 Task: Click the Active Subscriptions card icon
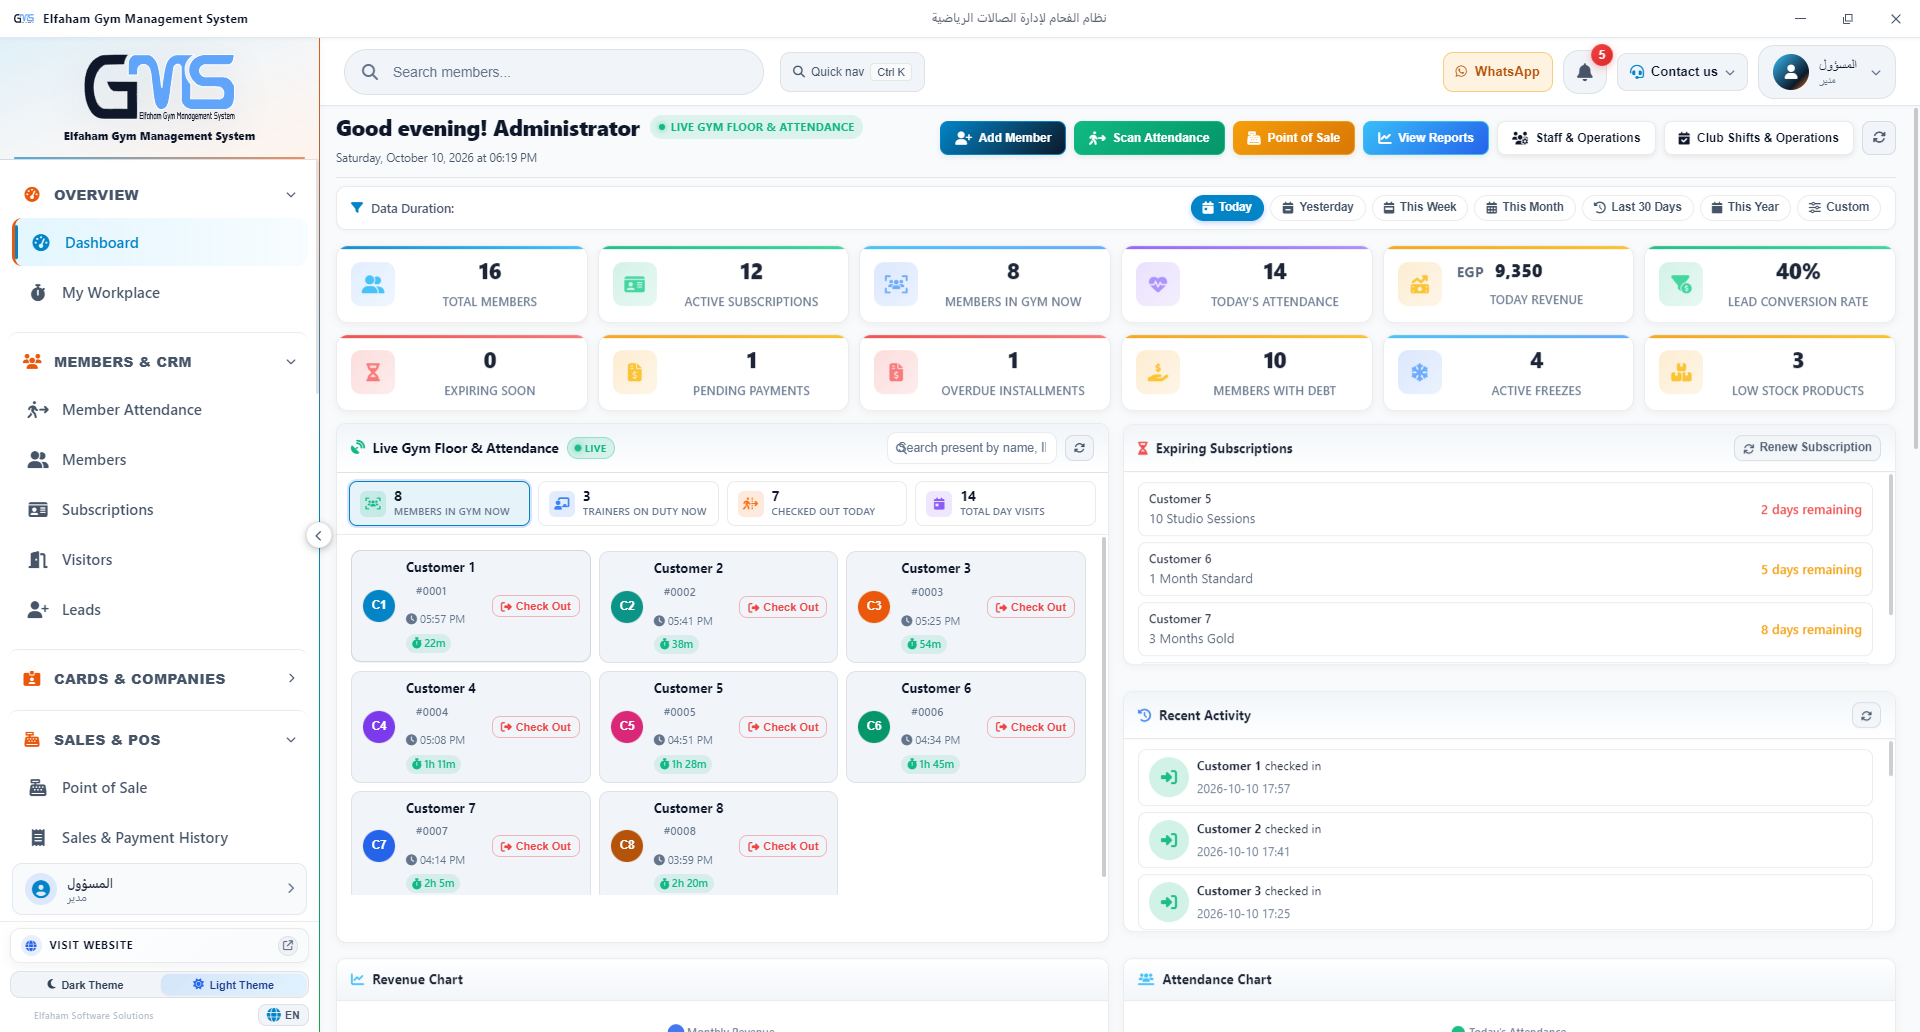(635, 284)
